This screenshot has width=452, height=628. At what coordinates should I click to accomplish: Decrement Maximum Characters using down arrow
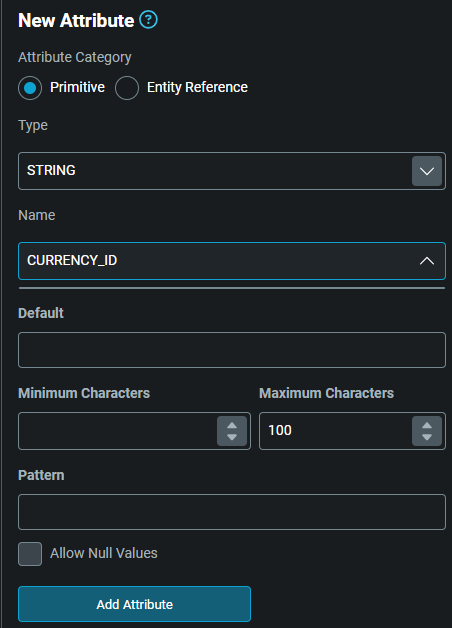[x=427, y=437]
